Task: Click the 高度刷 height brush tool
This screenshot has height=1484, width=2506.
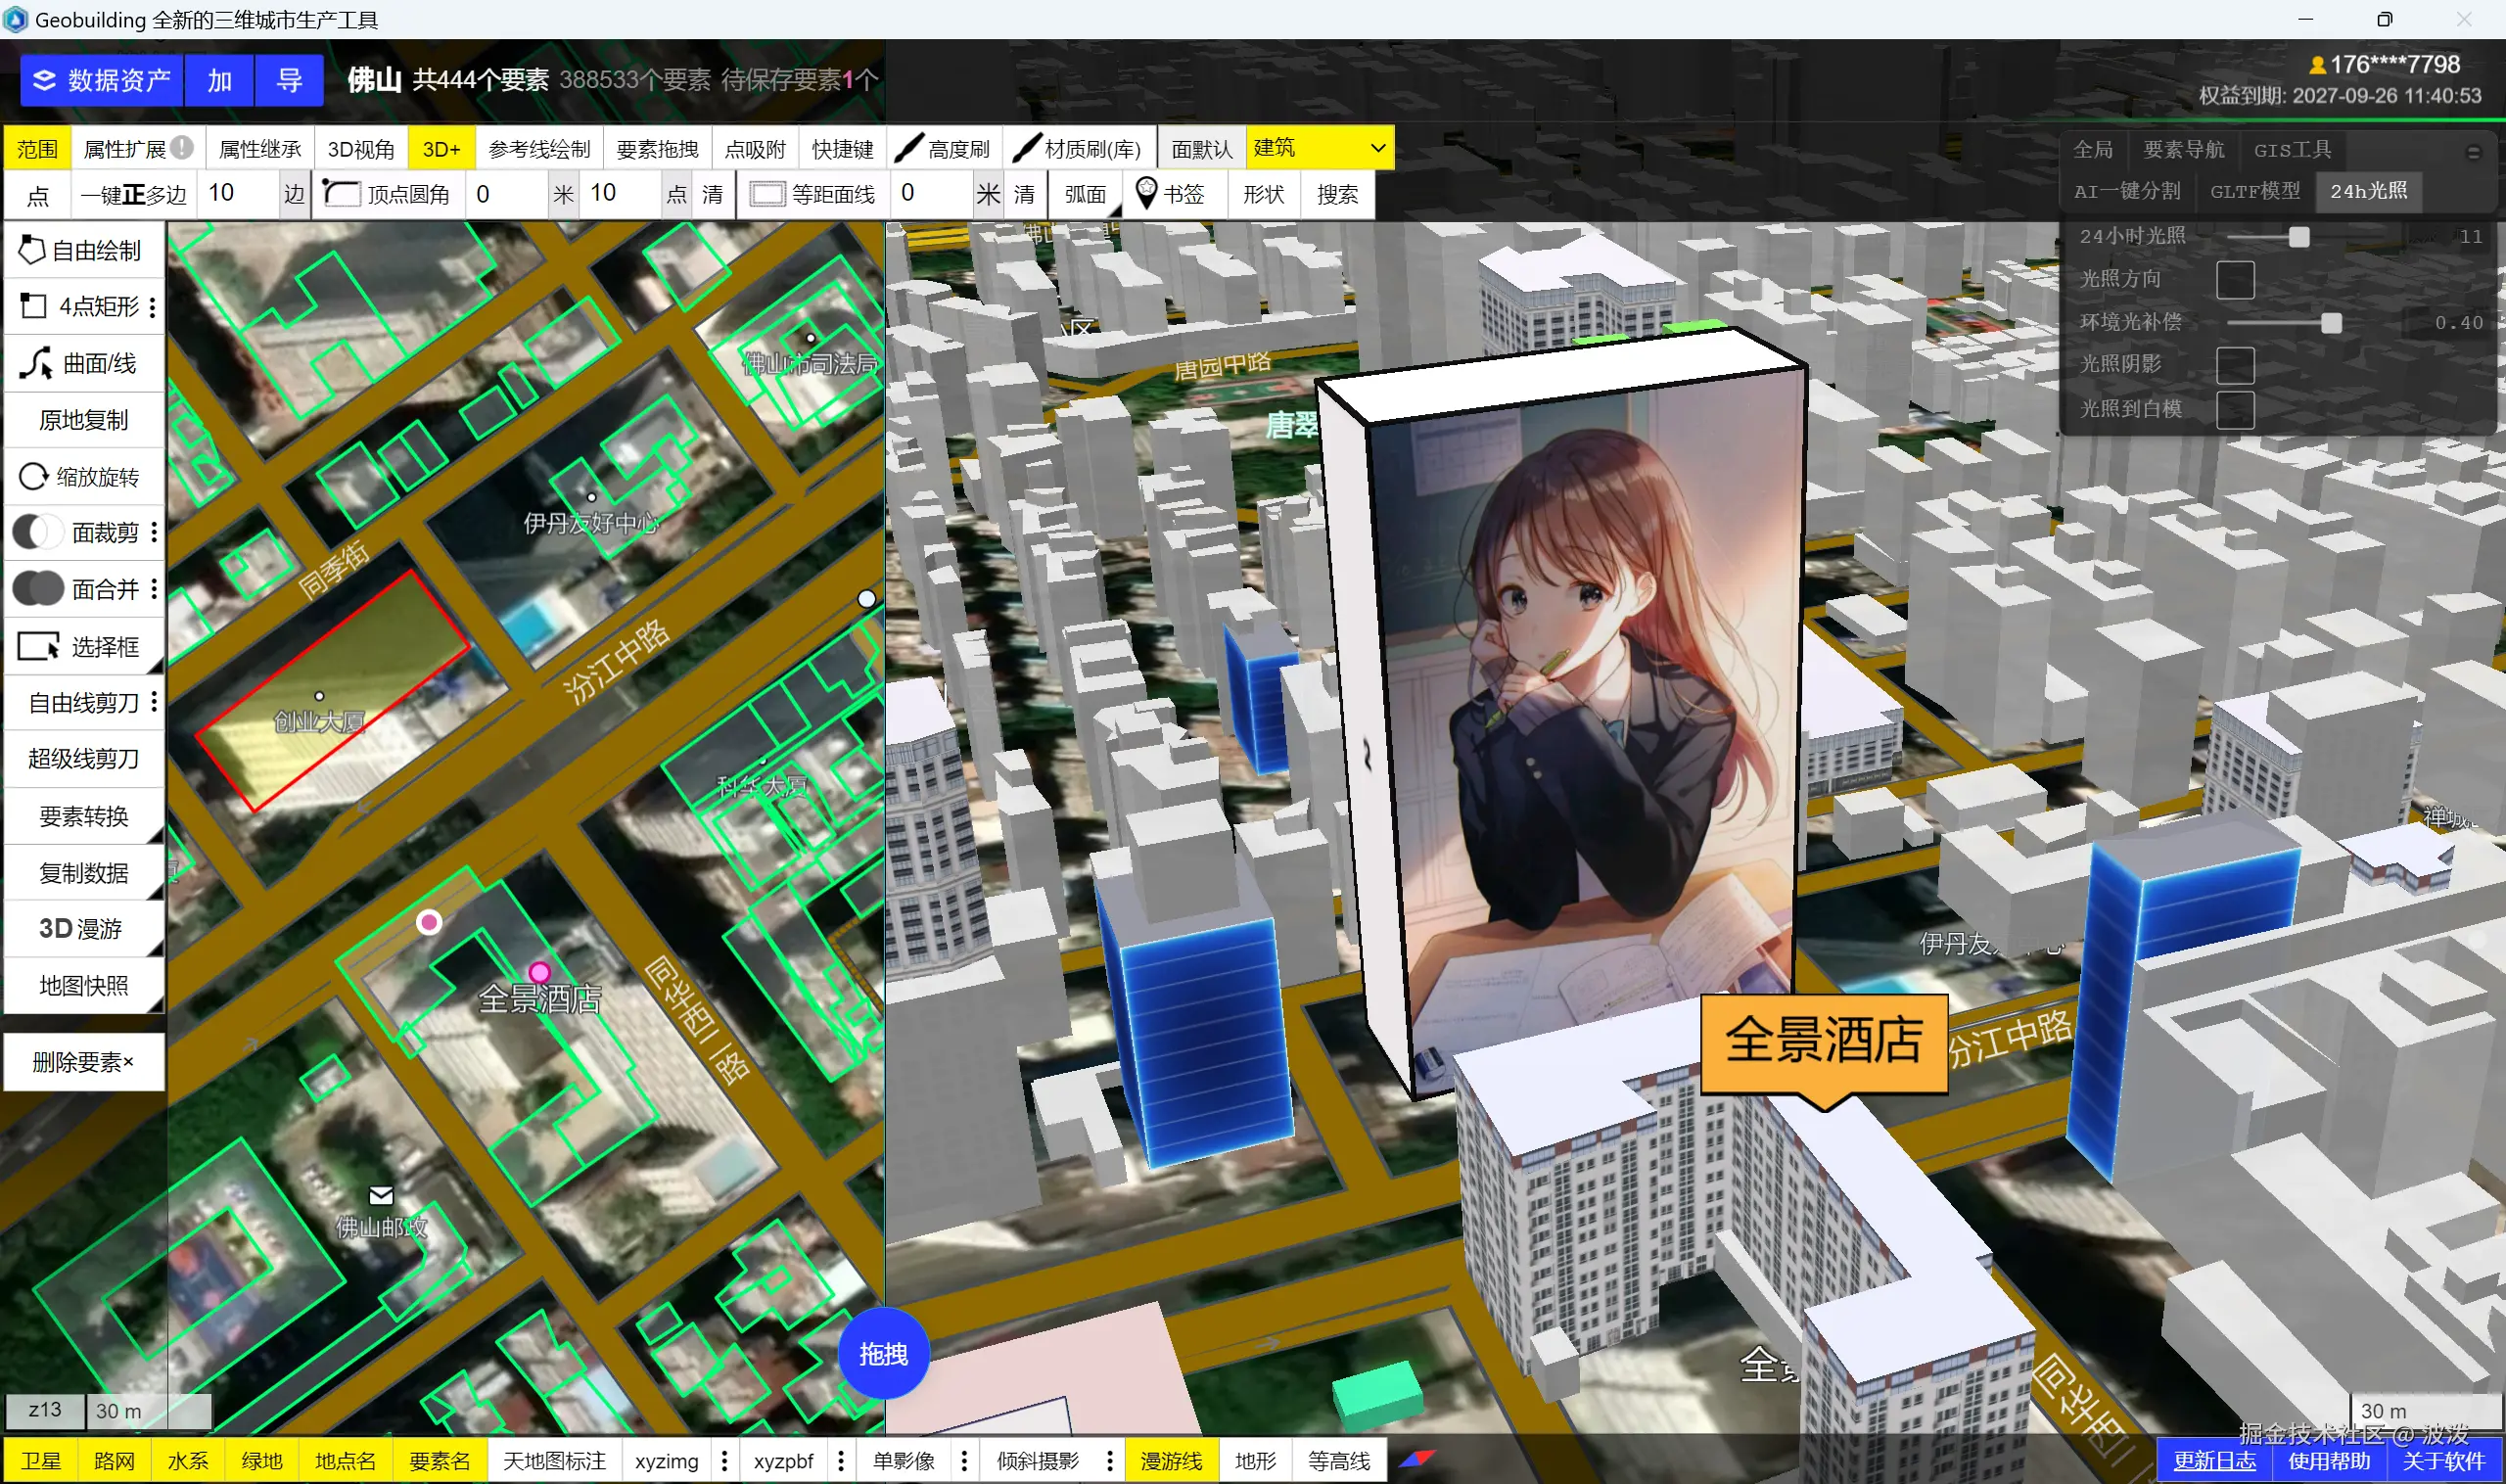Action: pyautogui.click(x=943, y=149)
